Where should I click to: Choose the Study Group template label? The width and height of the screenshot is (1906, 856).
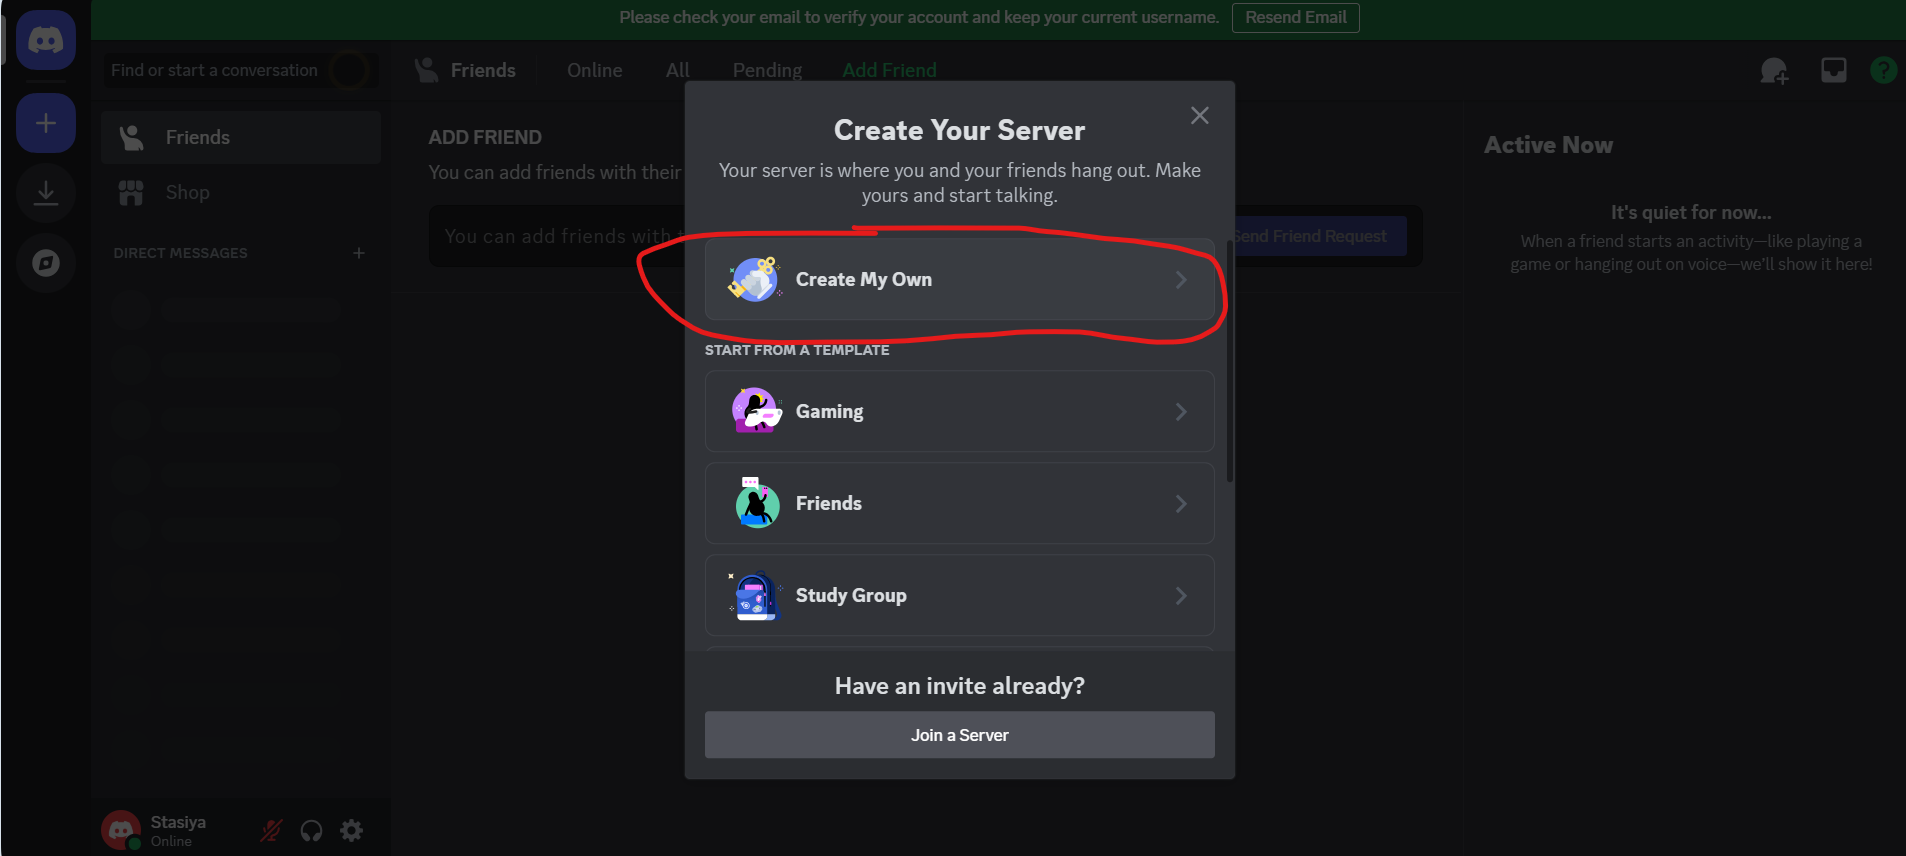851,595
